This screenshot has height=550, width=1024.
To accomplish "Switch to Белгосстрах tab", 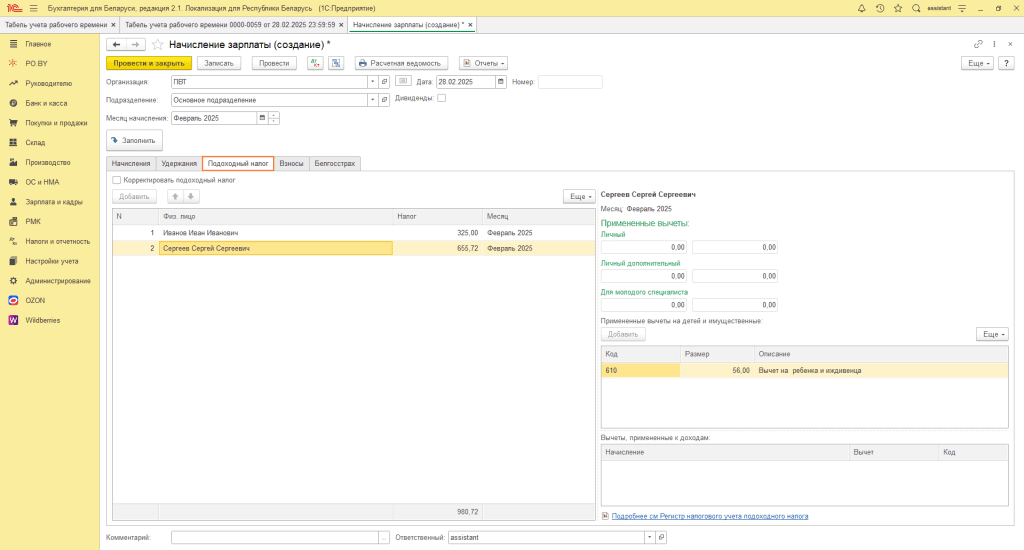I will (334, 163).
